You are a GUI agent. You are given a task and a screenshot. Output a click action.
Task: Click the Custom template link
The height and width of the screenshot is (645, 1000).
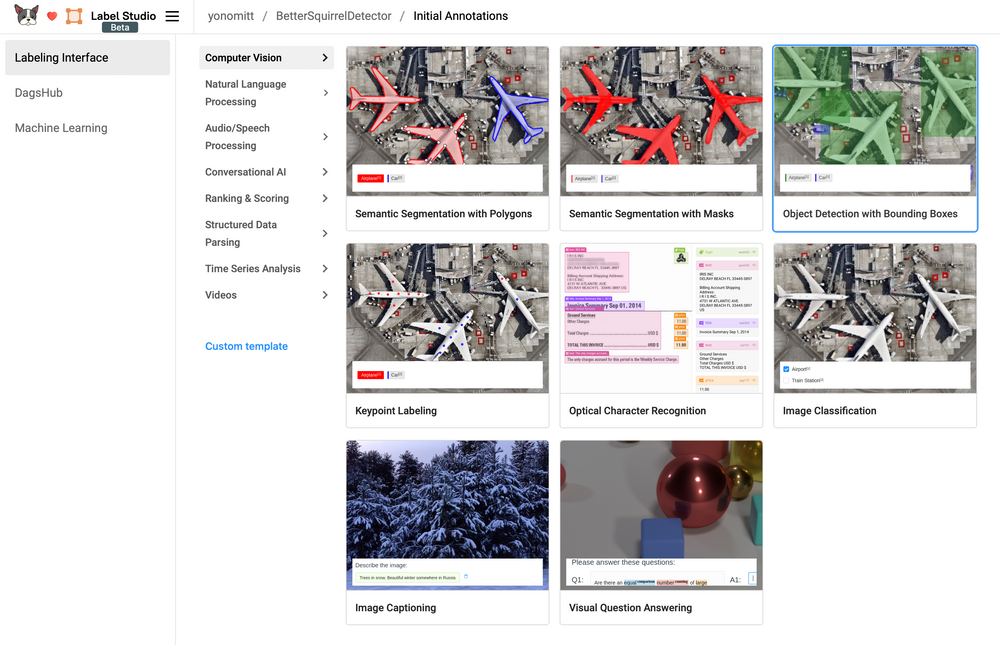(245, 345)
